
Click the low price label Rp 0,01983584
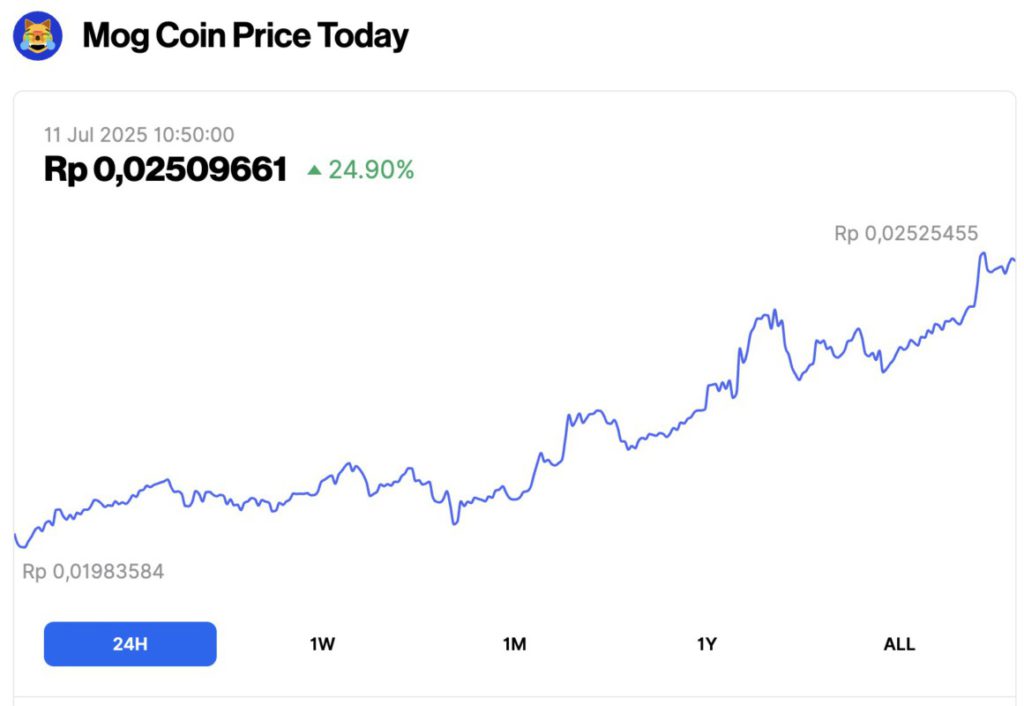[x=93, y=572]
